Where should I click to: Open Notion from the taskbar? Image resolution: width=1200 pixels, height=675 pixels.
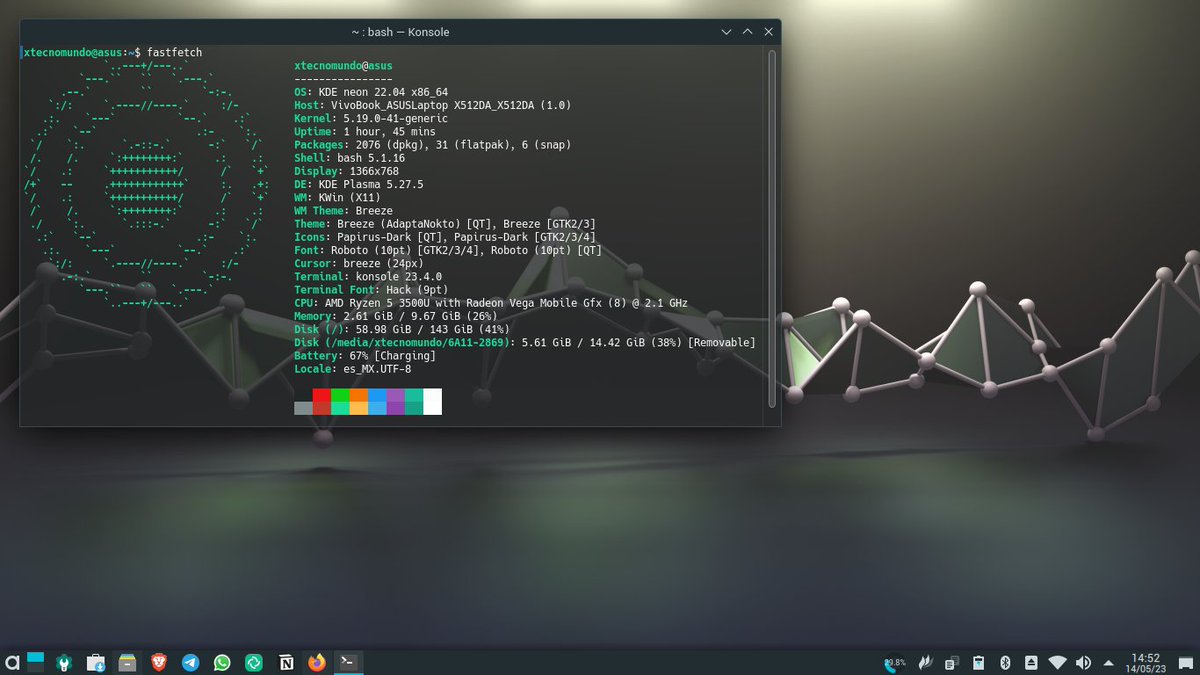click(286, 662)
